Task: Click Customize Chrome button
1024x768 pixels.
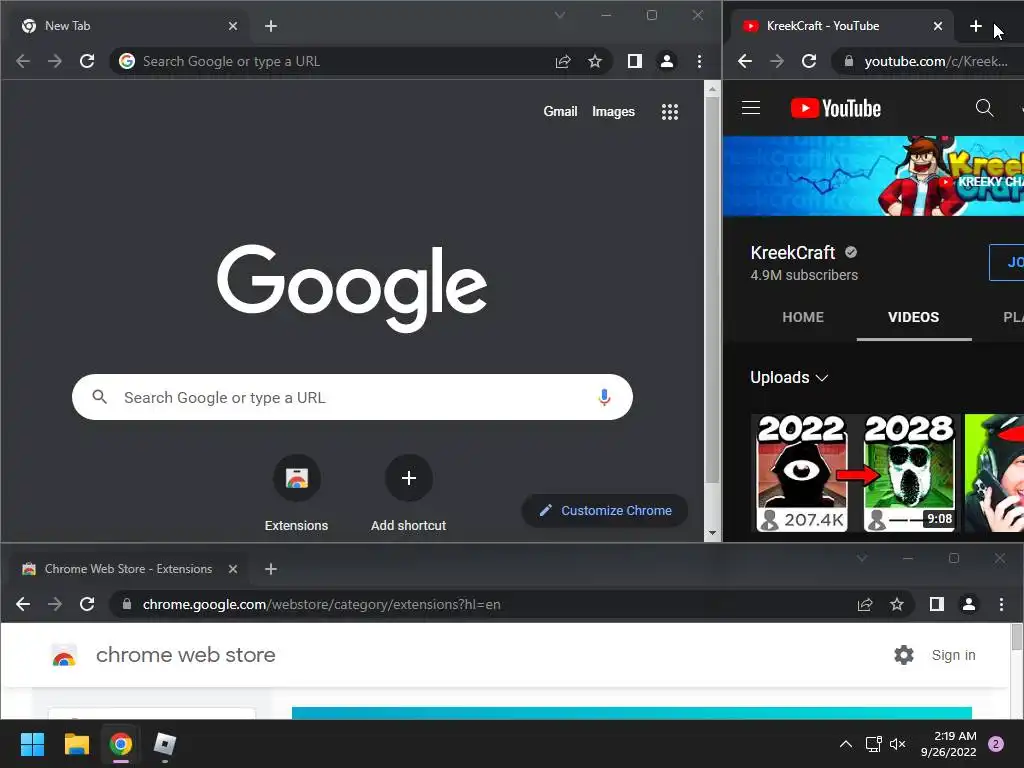Action: point(605,511)
